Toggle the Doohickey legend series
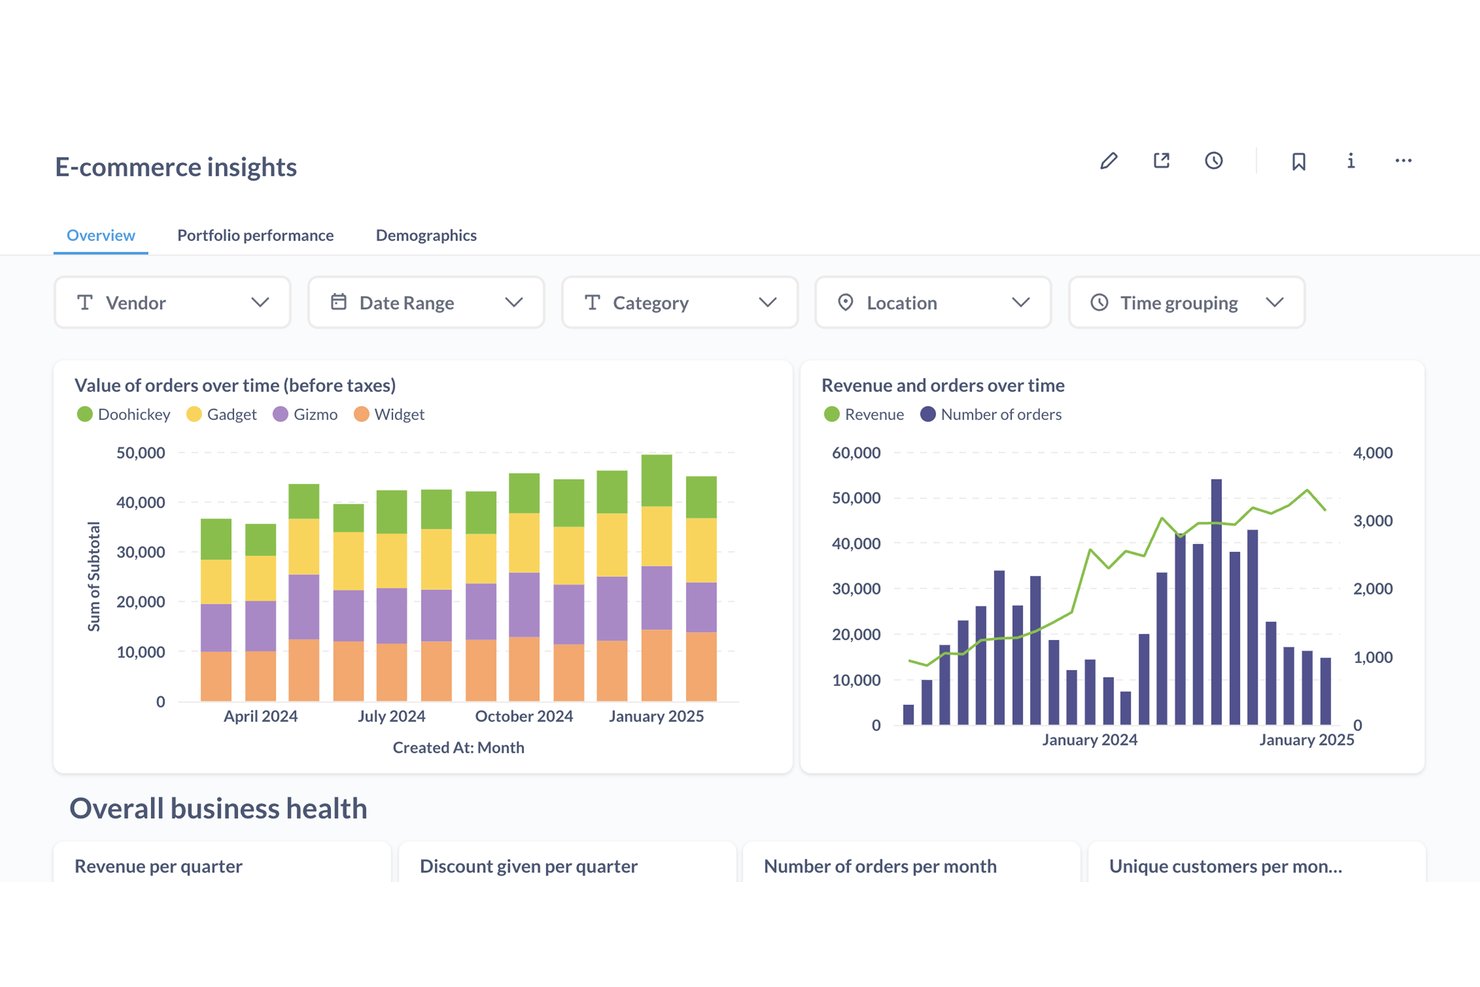The width and height of the screenshot is (1480, 987). tap(124, 414)
